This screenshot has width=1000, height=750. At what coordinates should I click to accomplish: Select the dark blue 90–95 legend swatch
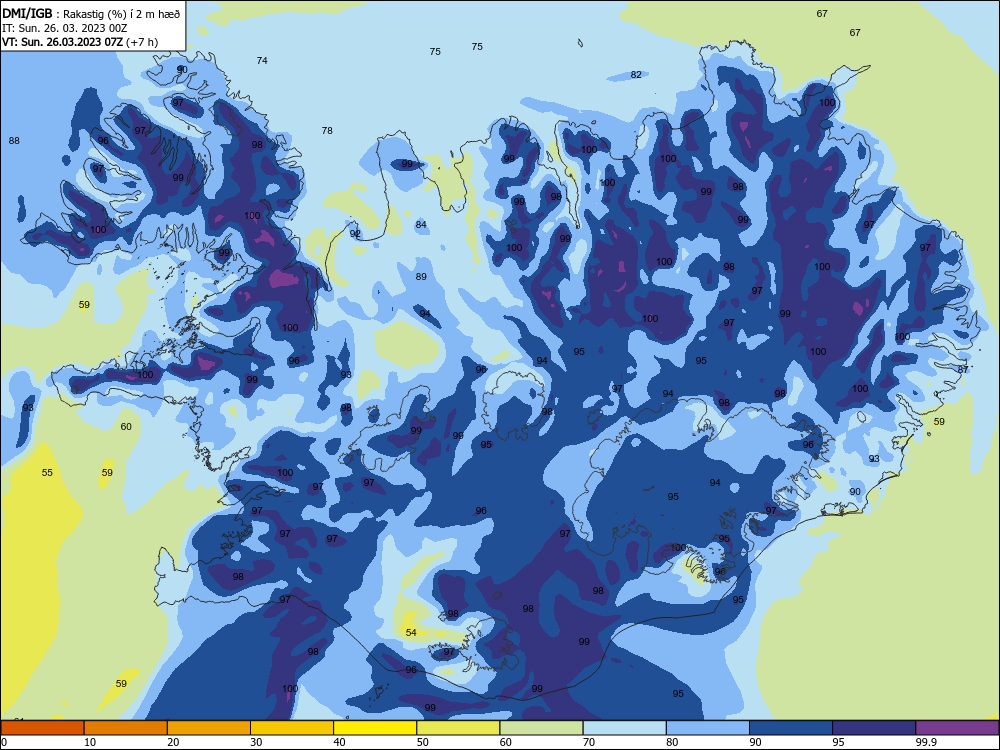[791, 728]
